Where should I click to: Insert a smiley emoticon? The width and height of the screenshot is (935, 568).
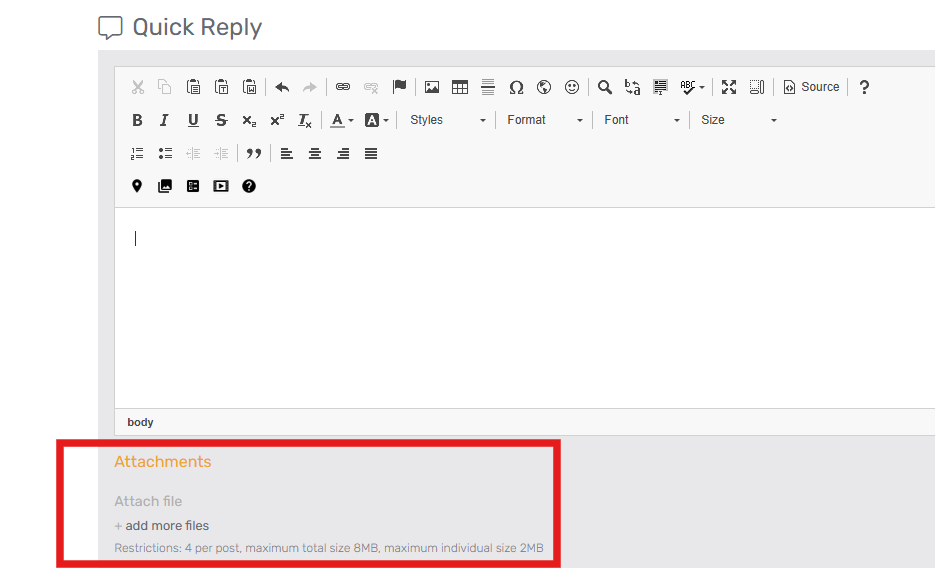coord(572,87)
